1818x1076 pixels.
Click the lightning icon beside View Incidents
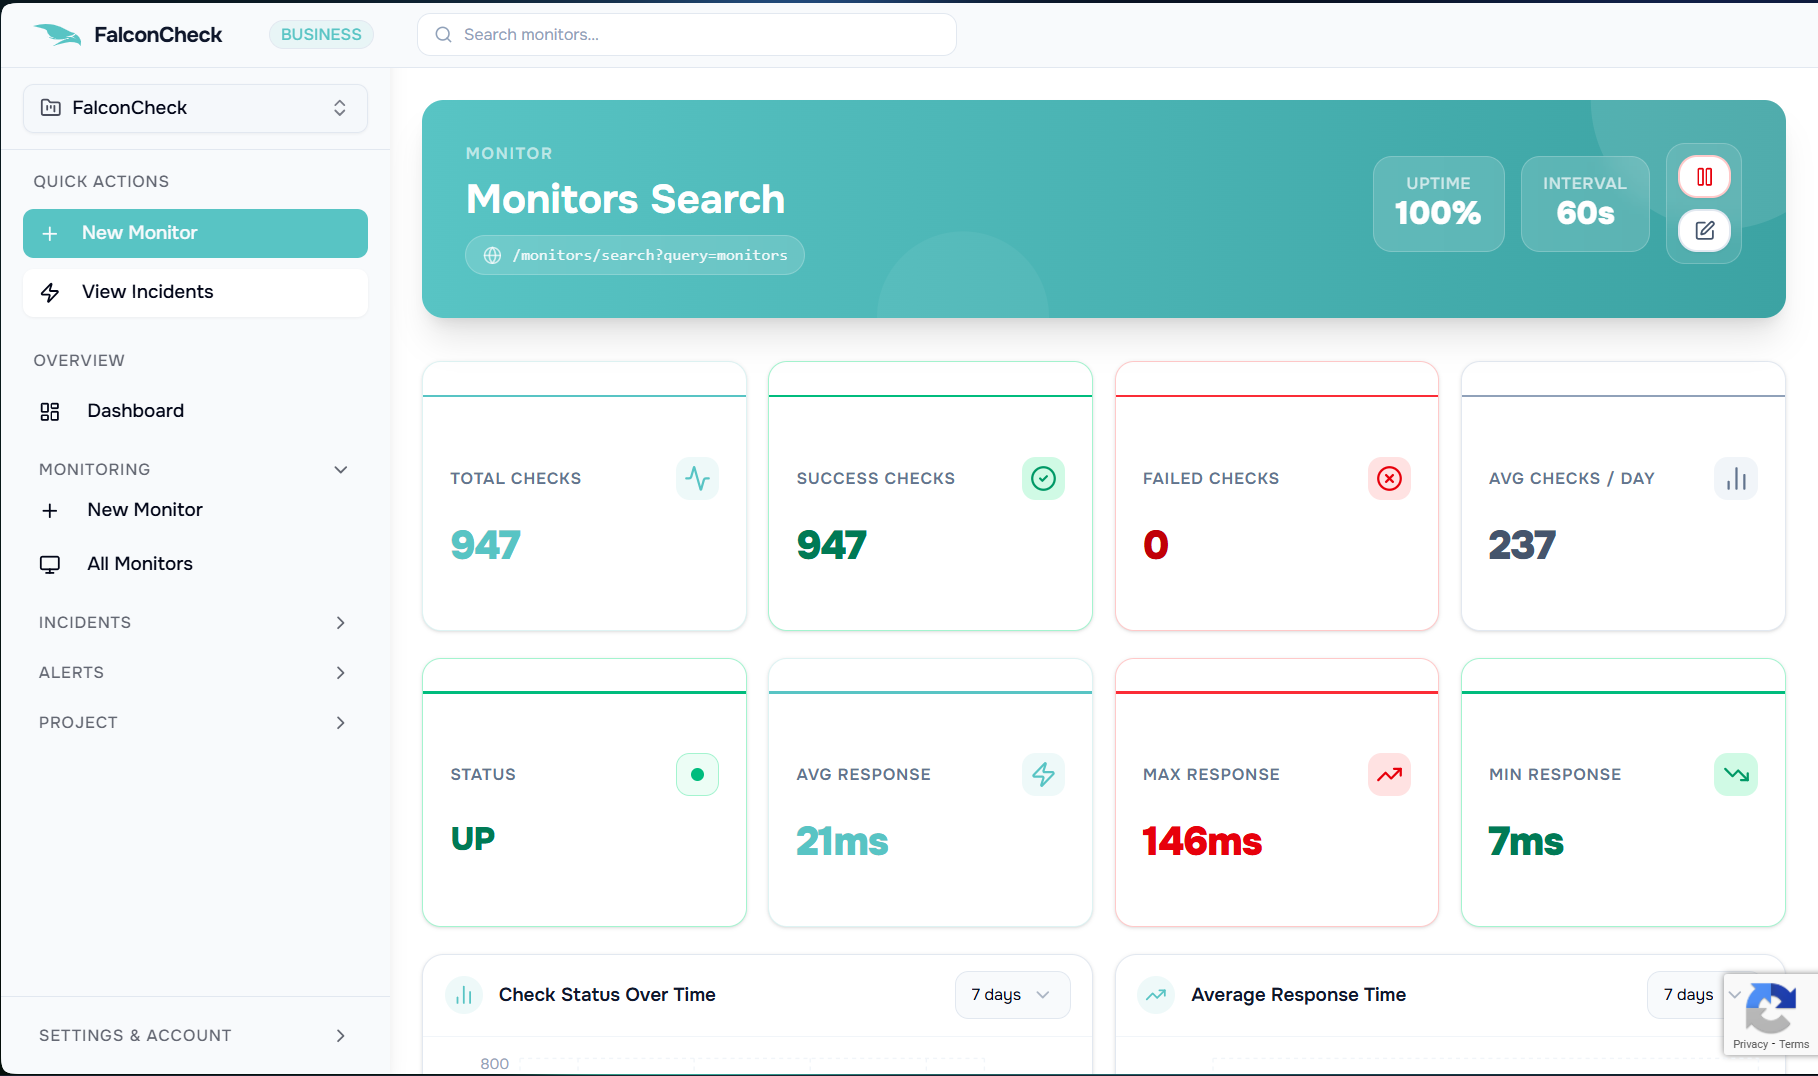[50, 292]
